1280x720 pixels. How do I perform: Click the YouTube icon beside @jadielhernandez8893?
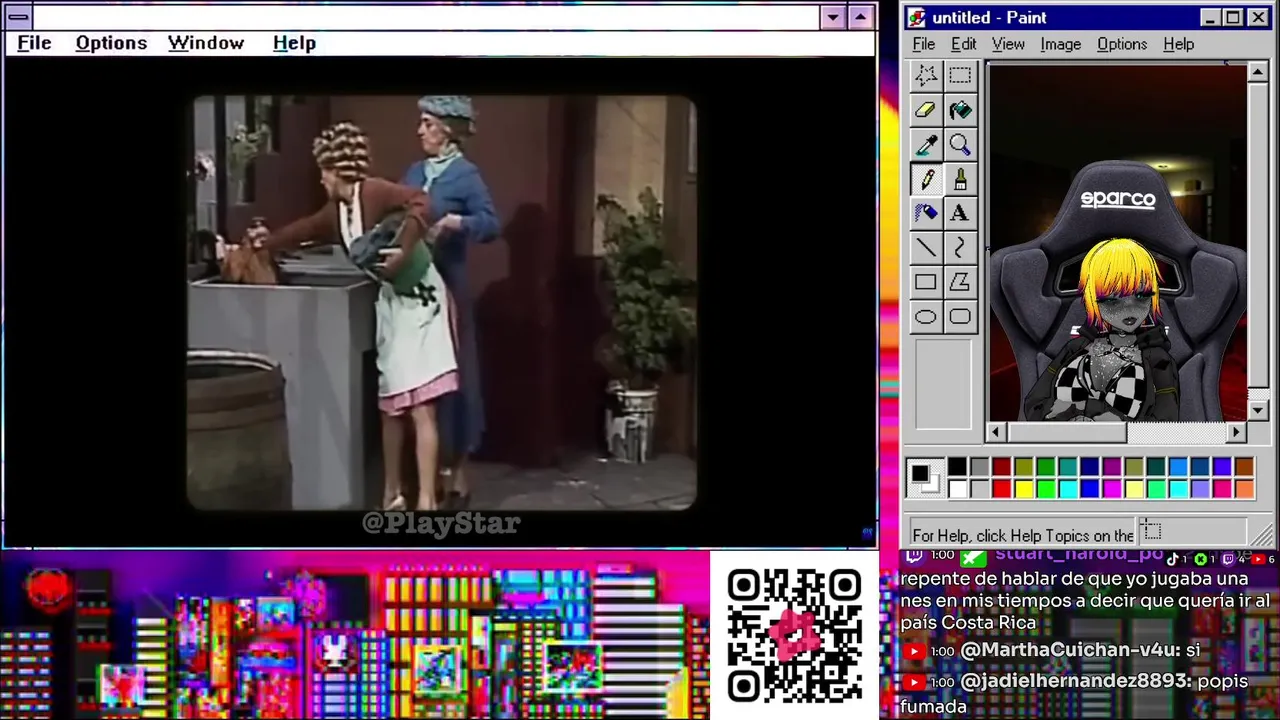point(914,682)
